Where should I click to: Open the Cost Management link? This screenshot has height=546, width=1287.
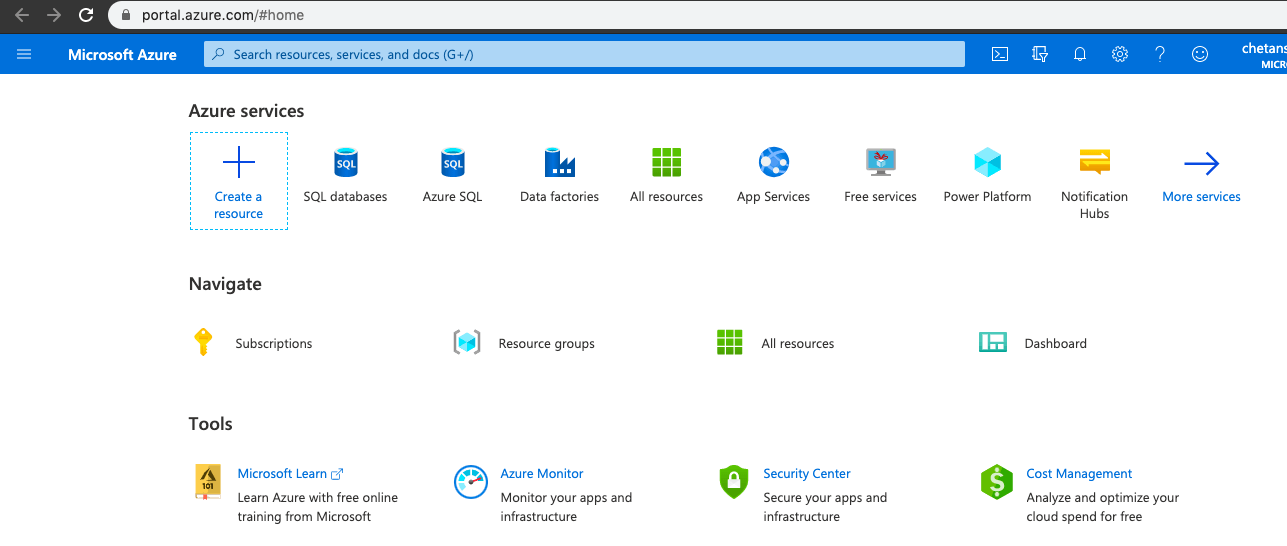(1079, 473)
